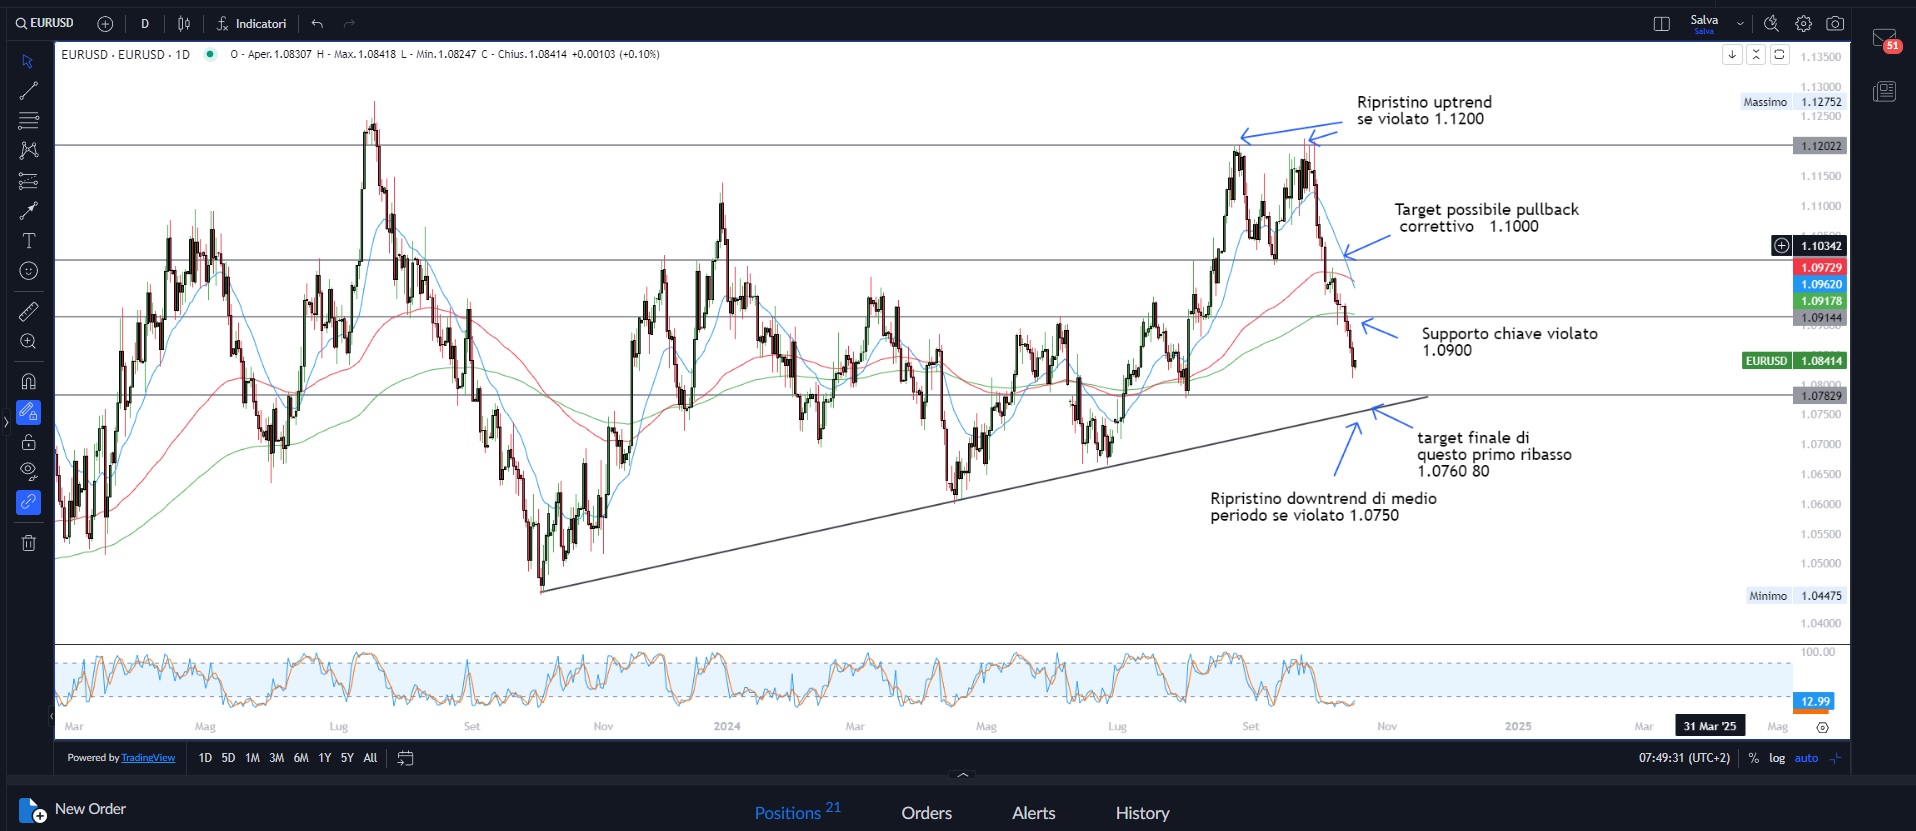This screenshot has width=1916, height=831.
Task: Click the trash icon to remove drawings
Action: tap(29, 543)
